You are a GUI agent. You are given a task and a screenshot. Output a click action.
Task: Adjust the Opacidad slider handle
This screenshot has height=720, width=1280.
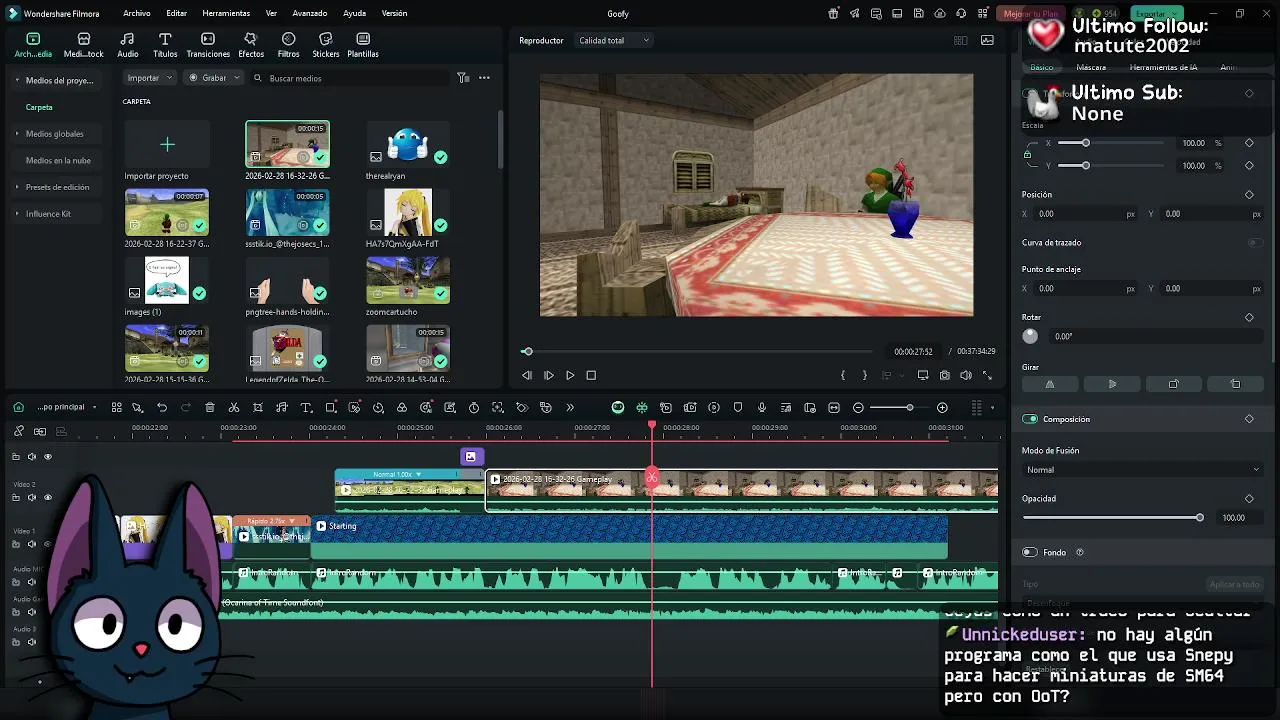(x=1199, y=517)
